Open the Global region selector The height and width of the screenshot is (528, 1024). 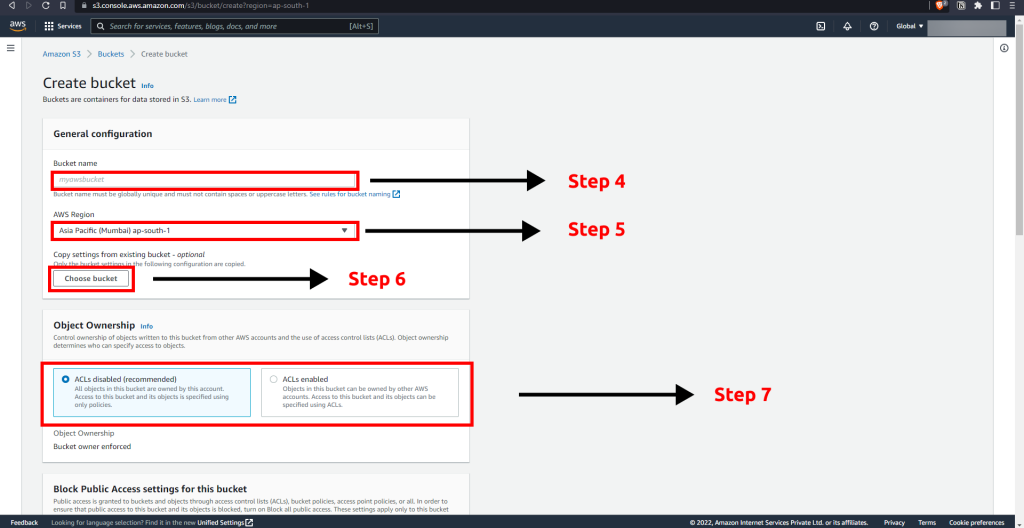[x=910, y=26]
